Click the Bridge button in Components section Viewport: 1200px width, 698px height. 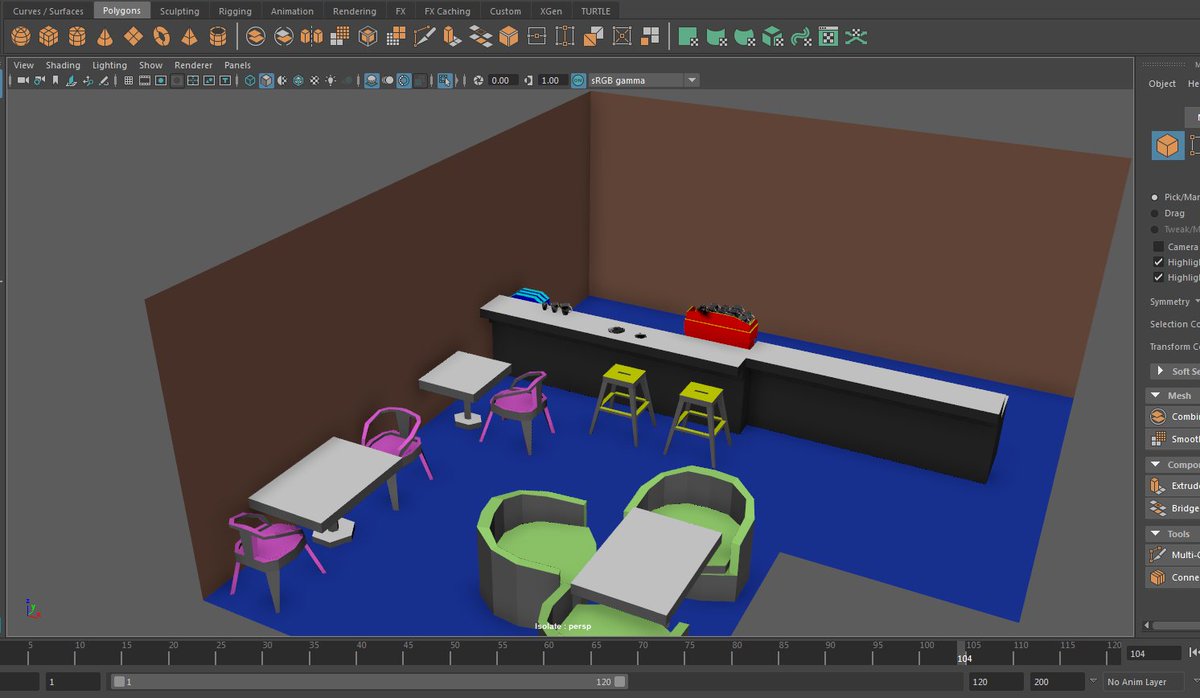[x=1173, y=508]
